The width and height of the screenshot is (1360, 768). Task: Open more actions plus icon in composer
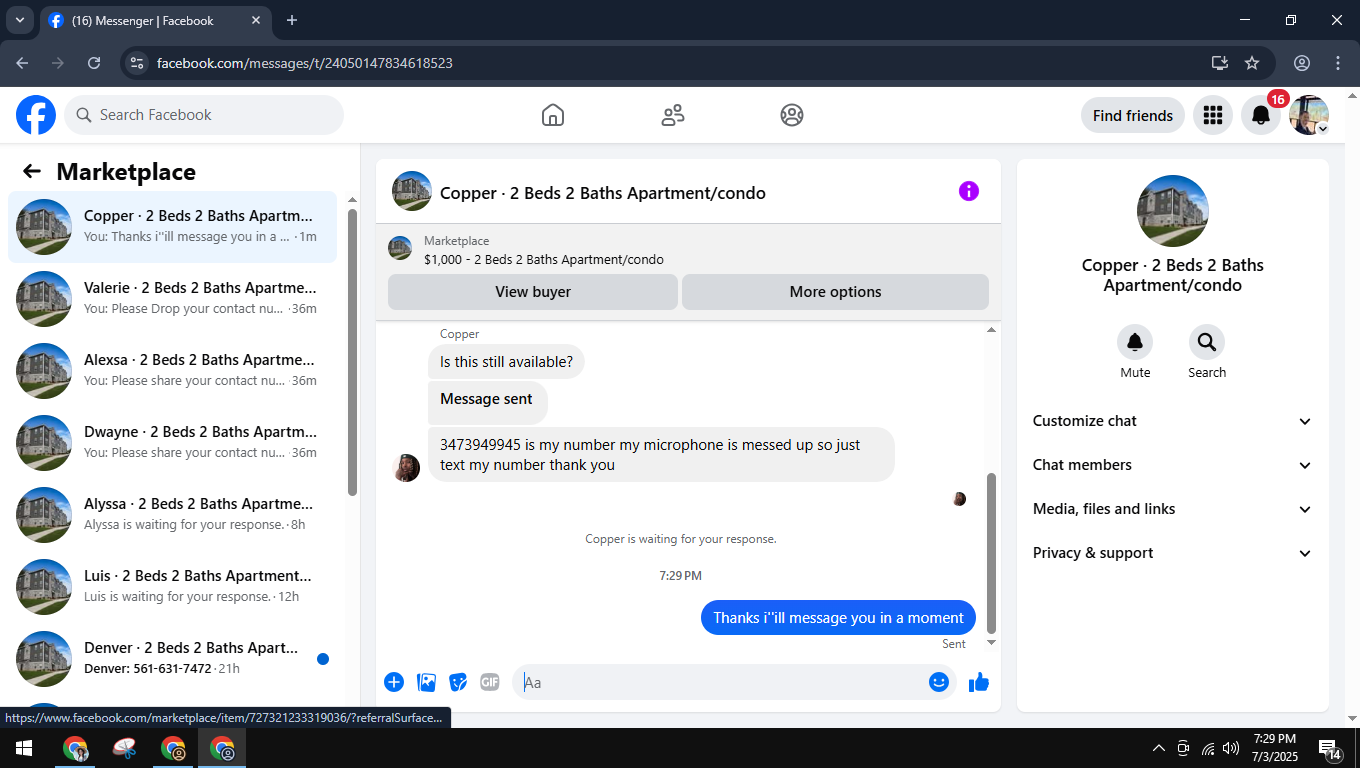point(394,682)
